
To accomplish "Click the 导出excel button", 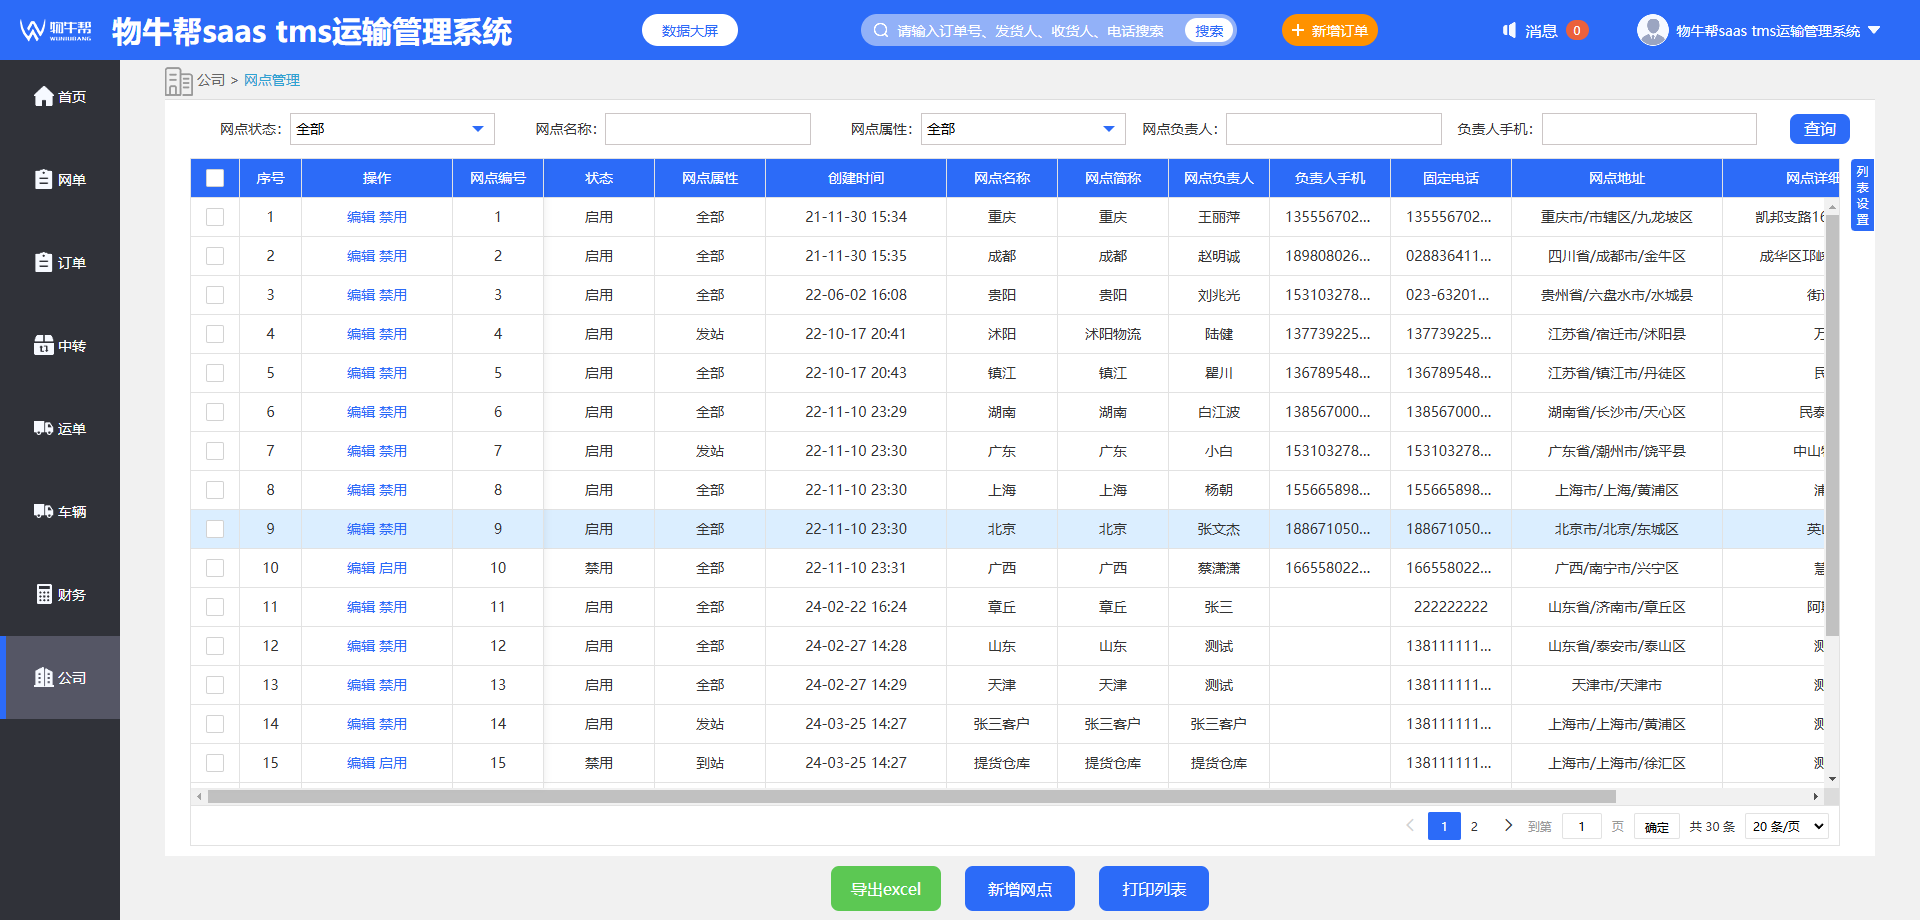I will pos(885,889).
